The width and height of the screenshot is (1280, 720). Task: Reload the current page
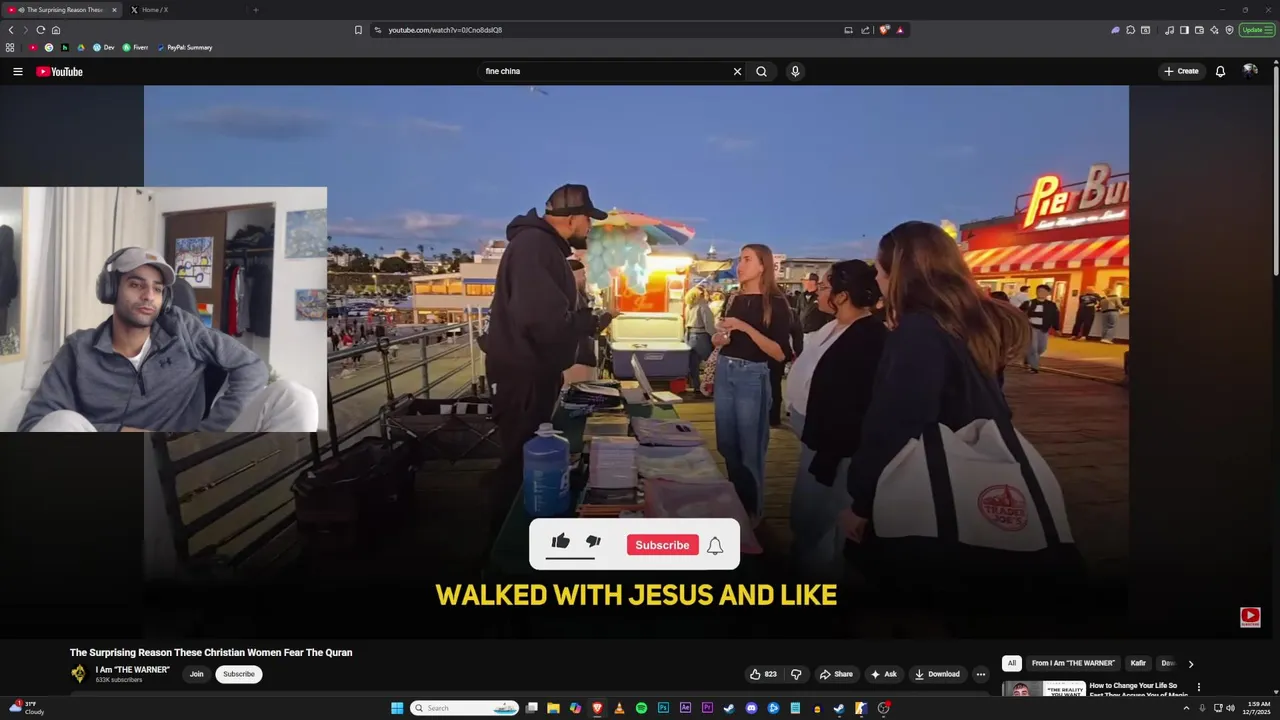pyautogui.click(x=40, y=30)
